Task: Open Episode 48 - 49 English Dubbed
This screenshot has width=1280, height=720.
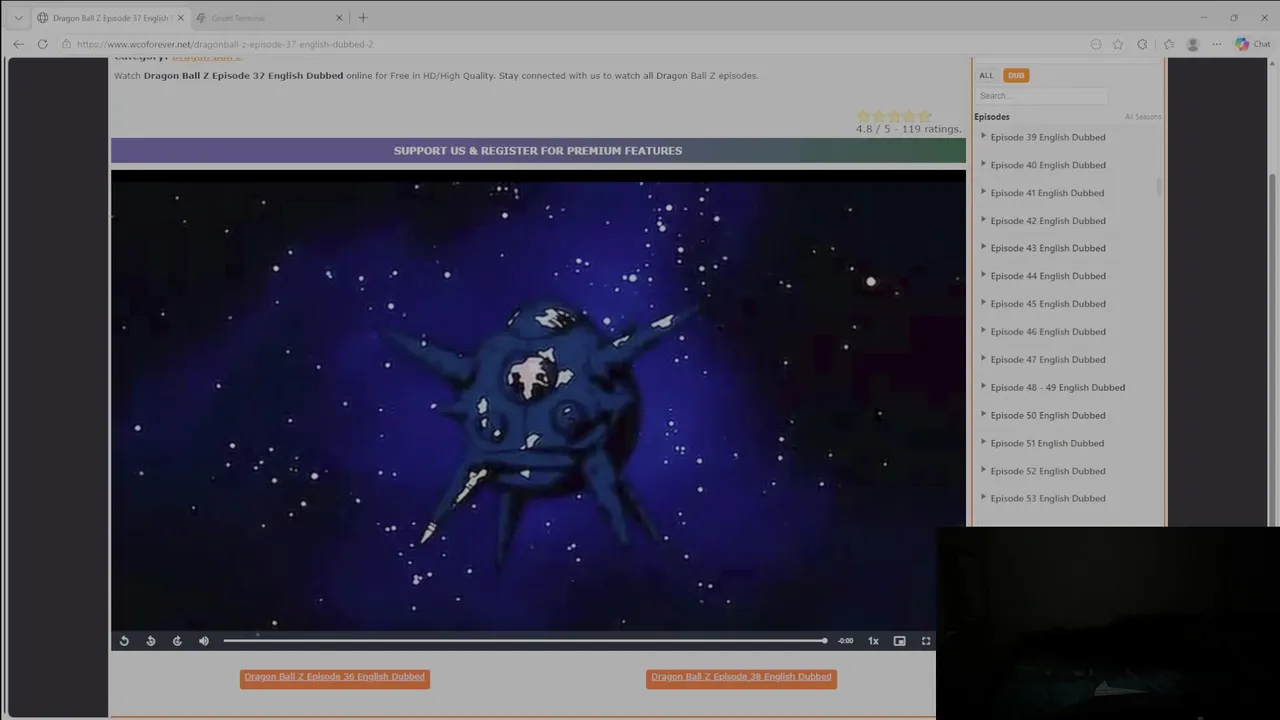Action: (1058, 388)
